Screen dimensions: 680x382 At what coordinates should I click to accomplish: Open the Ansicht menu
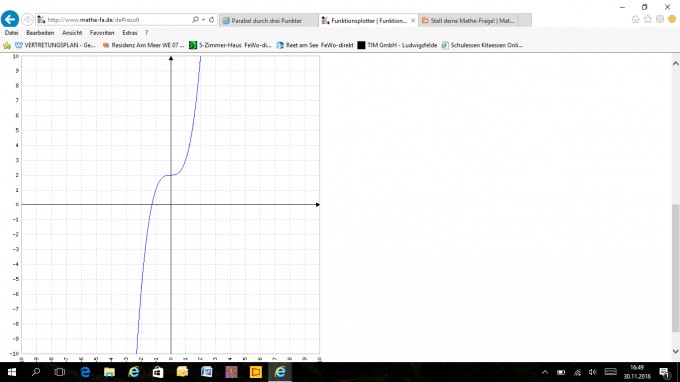click(72, 33)
